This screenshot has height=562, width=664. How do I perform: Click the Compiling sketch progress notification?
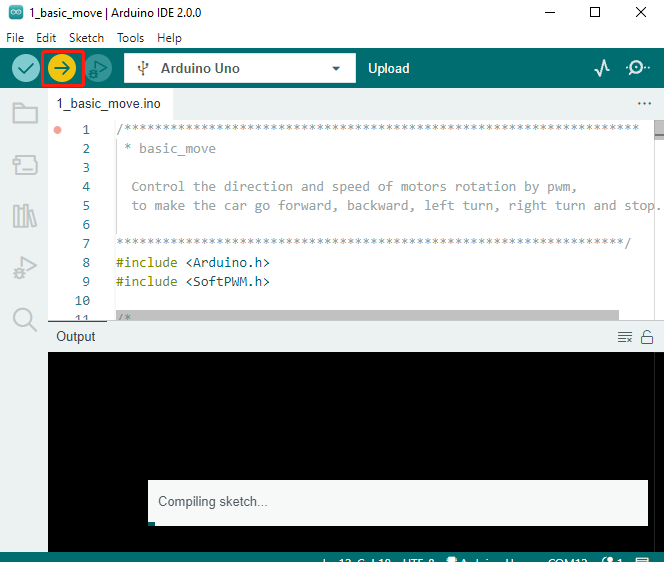tap(398, 503)
